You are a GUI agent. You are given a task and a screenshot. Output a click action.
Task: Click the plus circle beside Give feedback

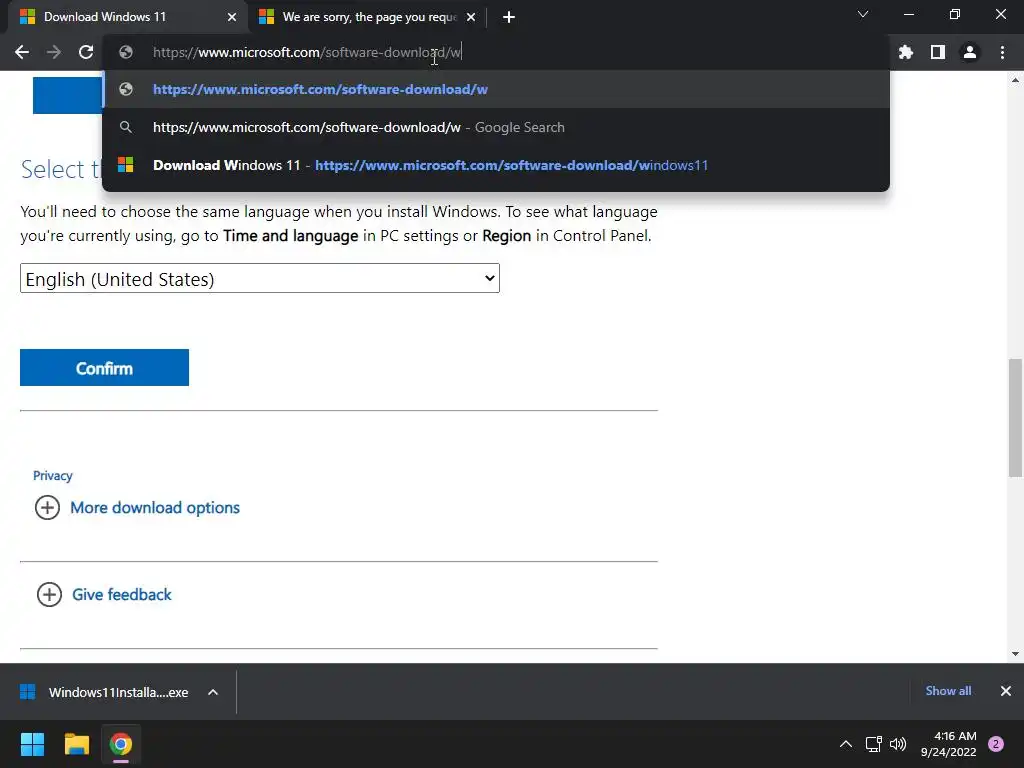49,594
